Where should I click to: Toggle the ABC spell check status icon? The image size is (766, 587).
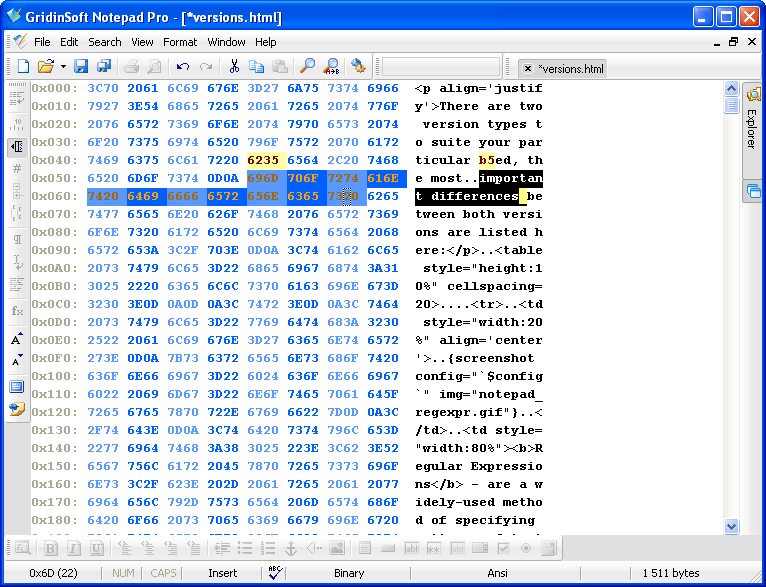(x=275, y=572)
